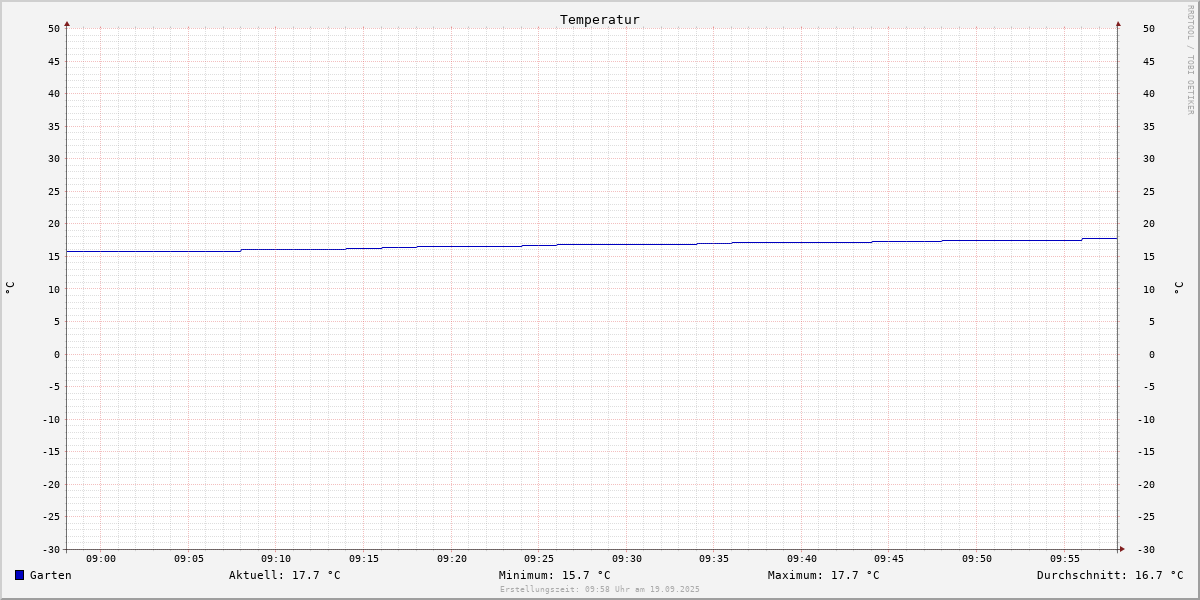Click the 09:00 time axis label

click(101, 559)
